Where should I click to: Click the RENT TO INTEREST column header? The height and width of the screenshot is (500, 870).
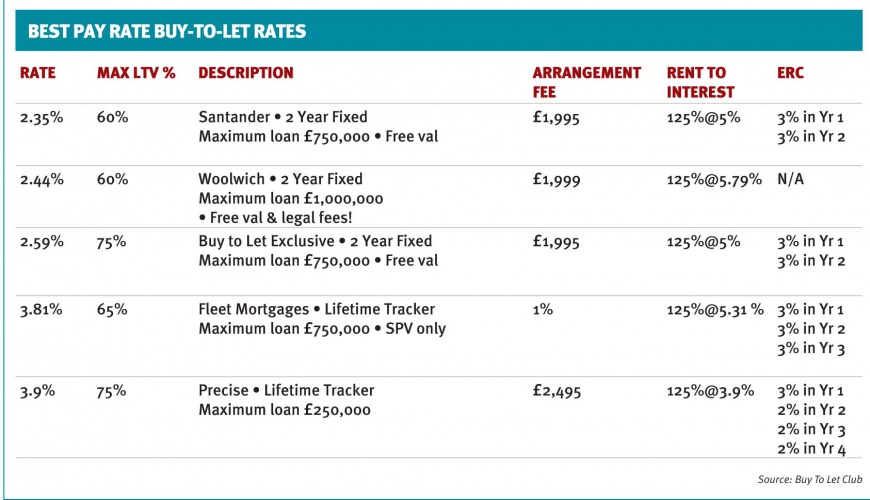700,82
